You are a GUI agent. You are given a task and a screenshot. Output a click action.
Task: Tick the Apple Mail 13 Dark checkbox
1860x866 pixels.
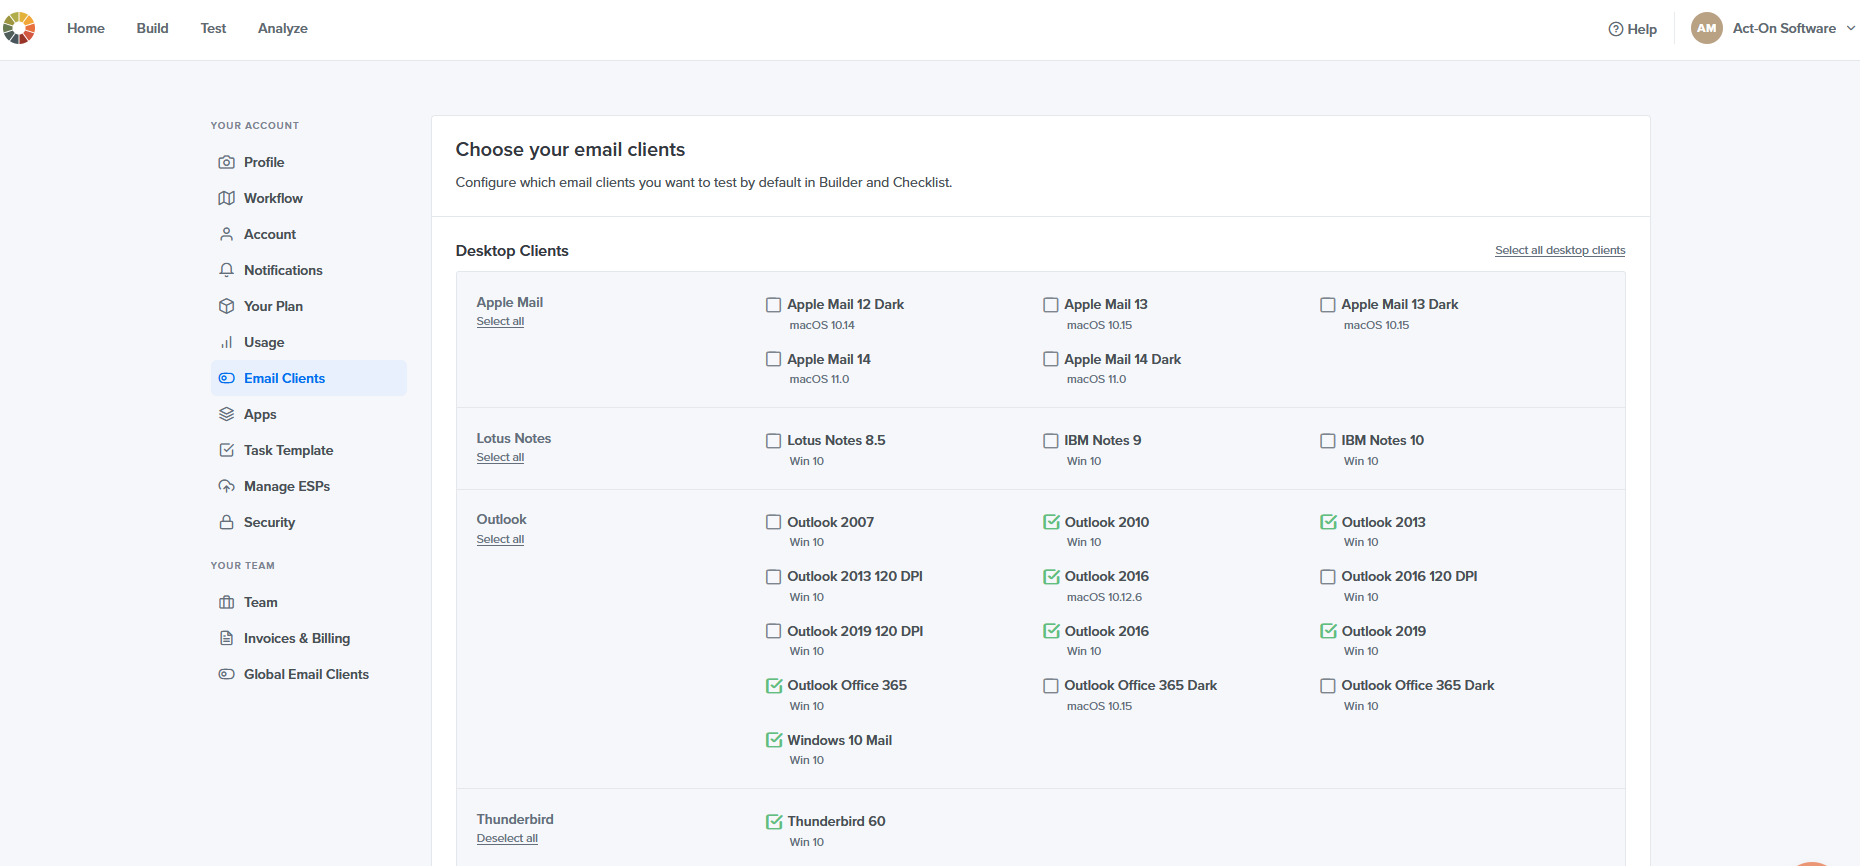click(x=1328, y=305)
